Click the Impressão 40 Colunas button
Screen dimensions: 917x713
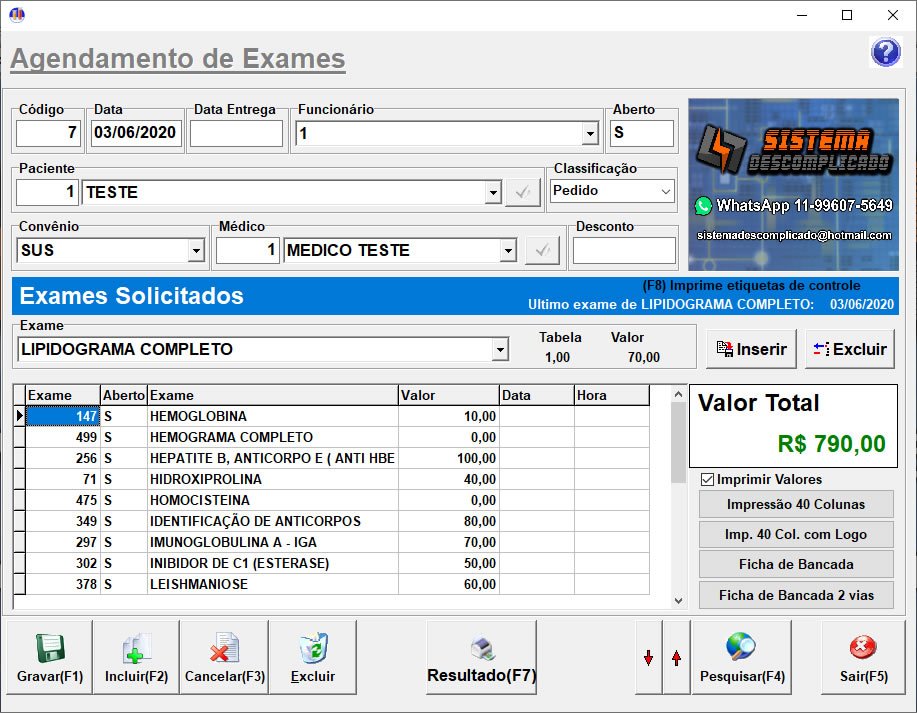pos(795,504)
